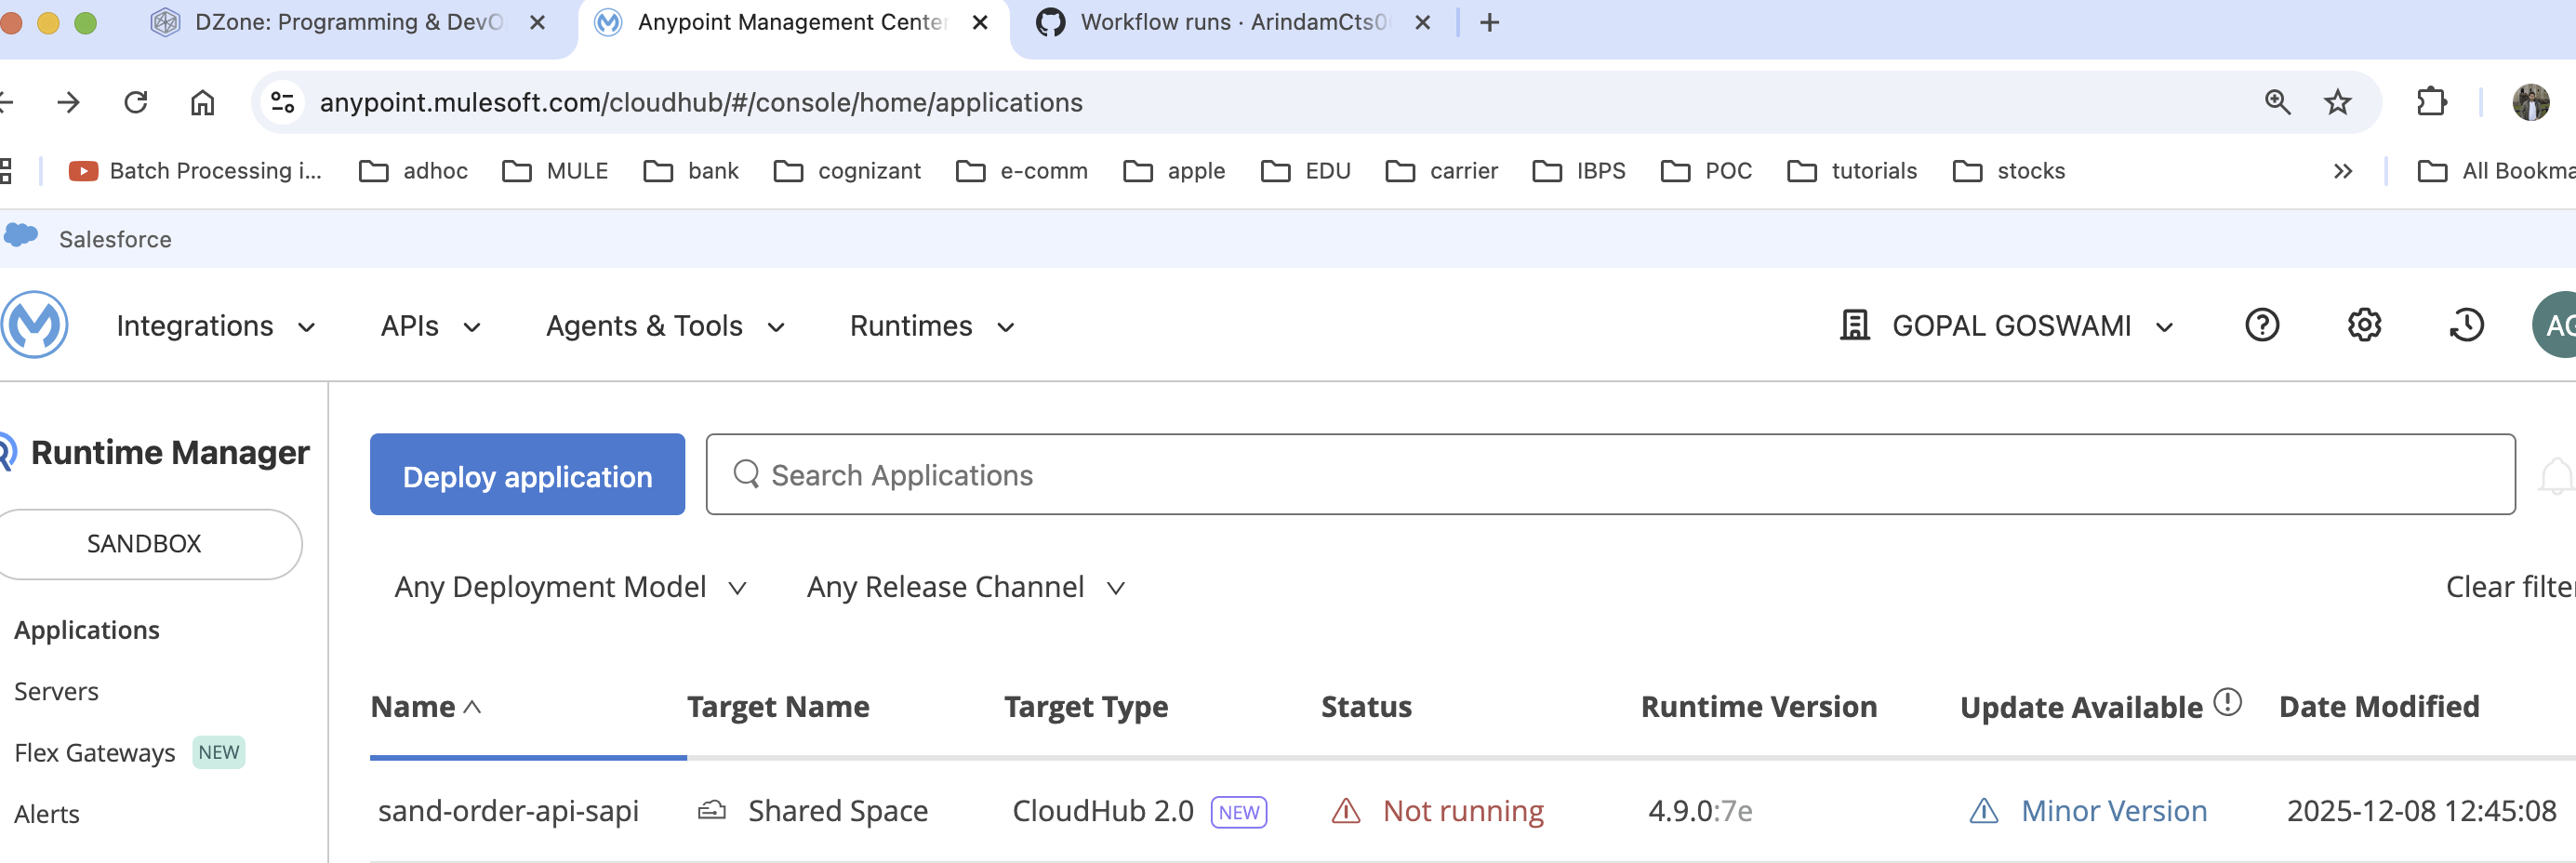Bookmark this page with the star icon
The width and height of the screenshot is (2576, 863).
pyautogui.click(x=2337, y=102)
